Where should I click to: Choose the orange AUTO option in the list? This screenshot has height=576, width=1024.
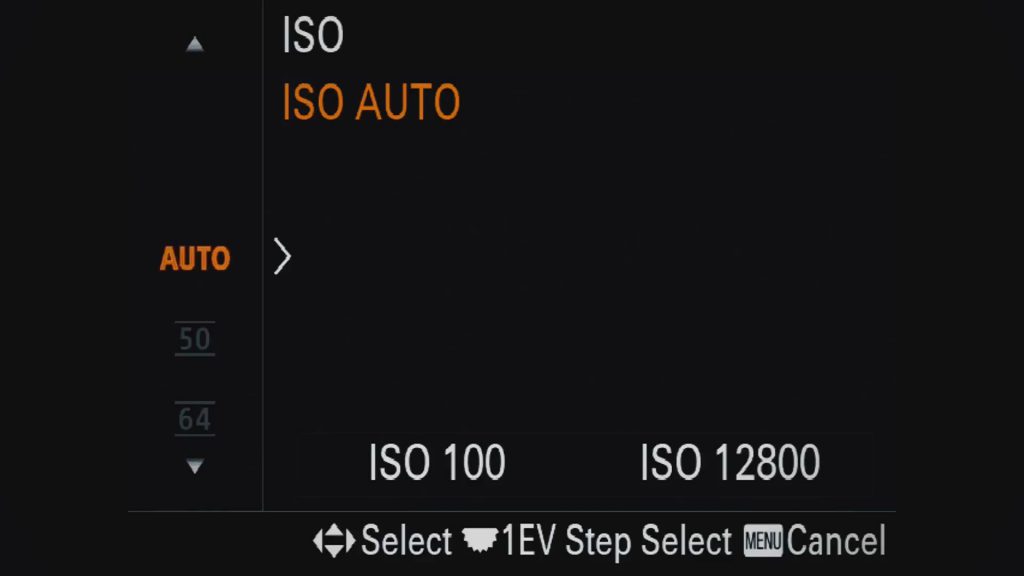(x=195, y=259)
